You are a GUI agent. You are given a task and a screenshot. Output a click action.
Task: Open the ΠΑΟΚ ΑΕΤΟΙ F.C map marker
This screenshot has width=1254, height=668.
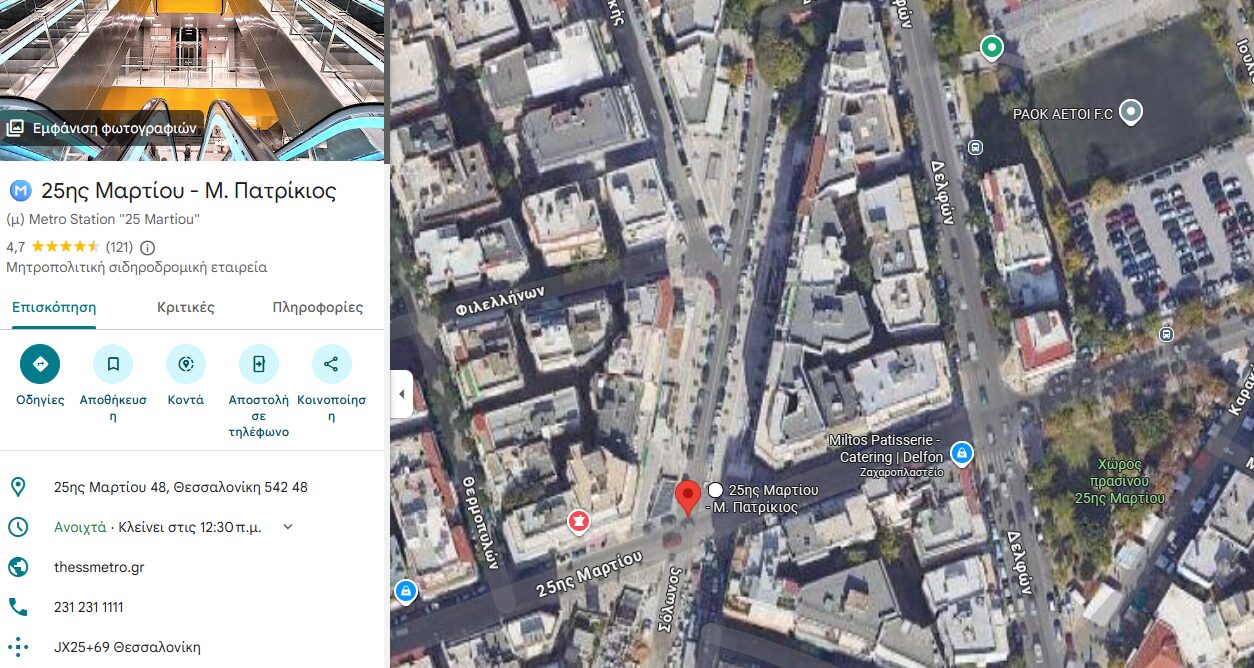pyautogui.click(x=1131, y=112)
